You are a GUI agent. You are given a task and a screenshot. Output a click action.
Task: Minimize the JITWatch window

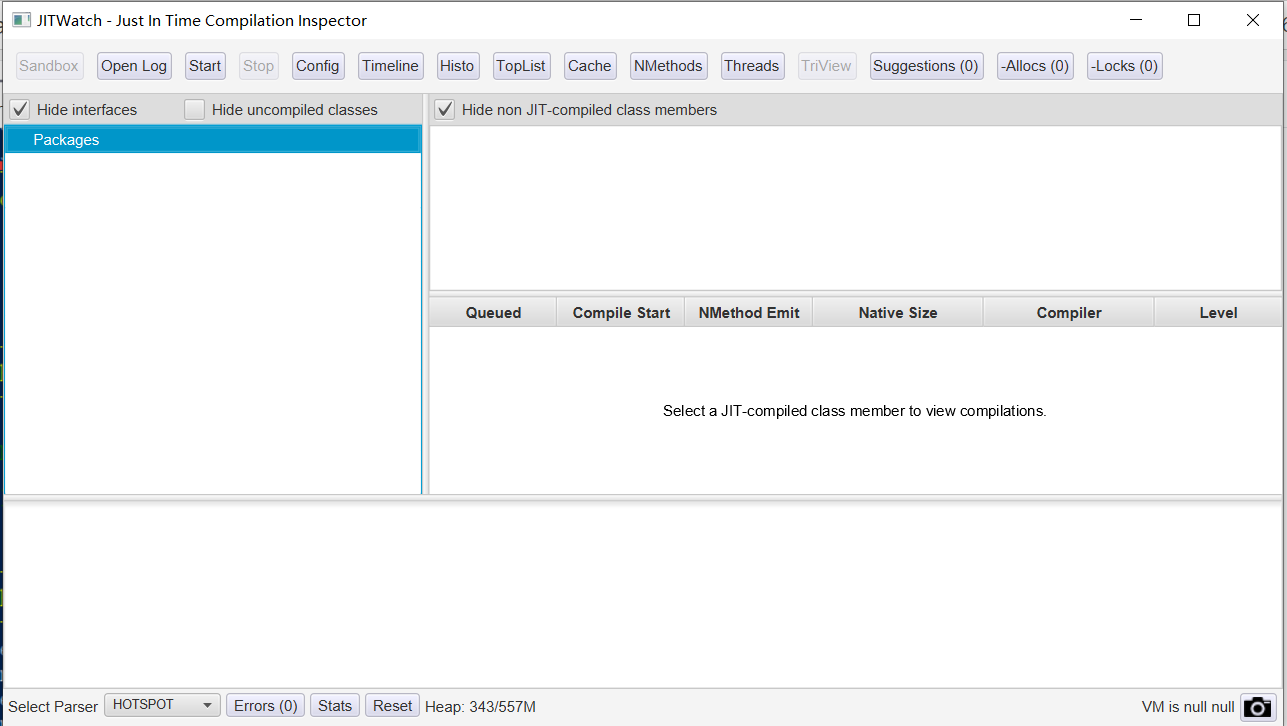coord(1135,20)
